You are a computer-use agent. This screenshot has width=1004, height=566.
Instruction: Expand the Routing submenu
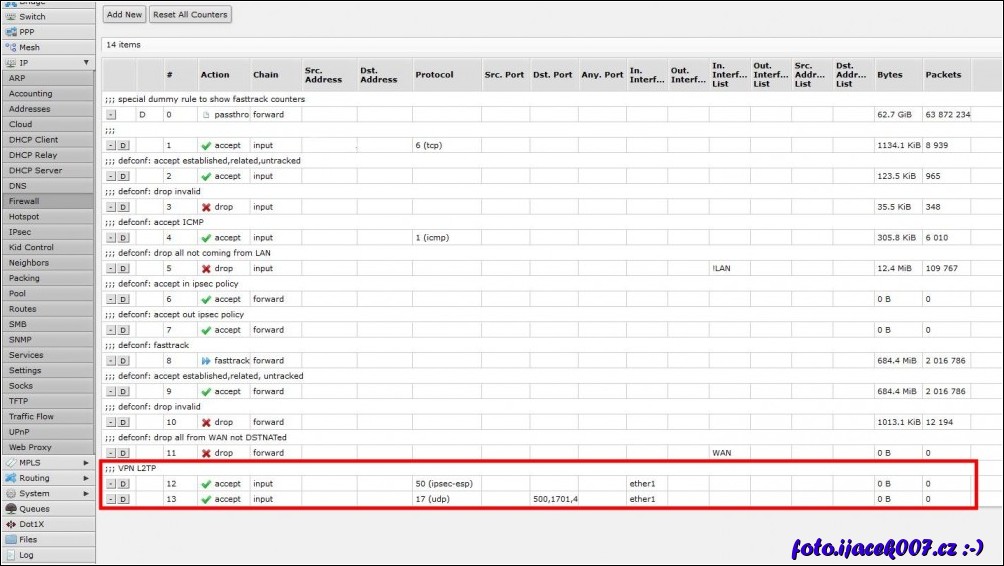tap(86, 478)
